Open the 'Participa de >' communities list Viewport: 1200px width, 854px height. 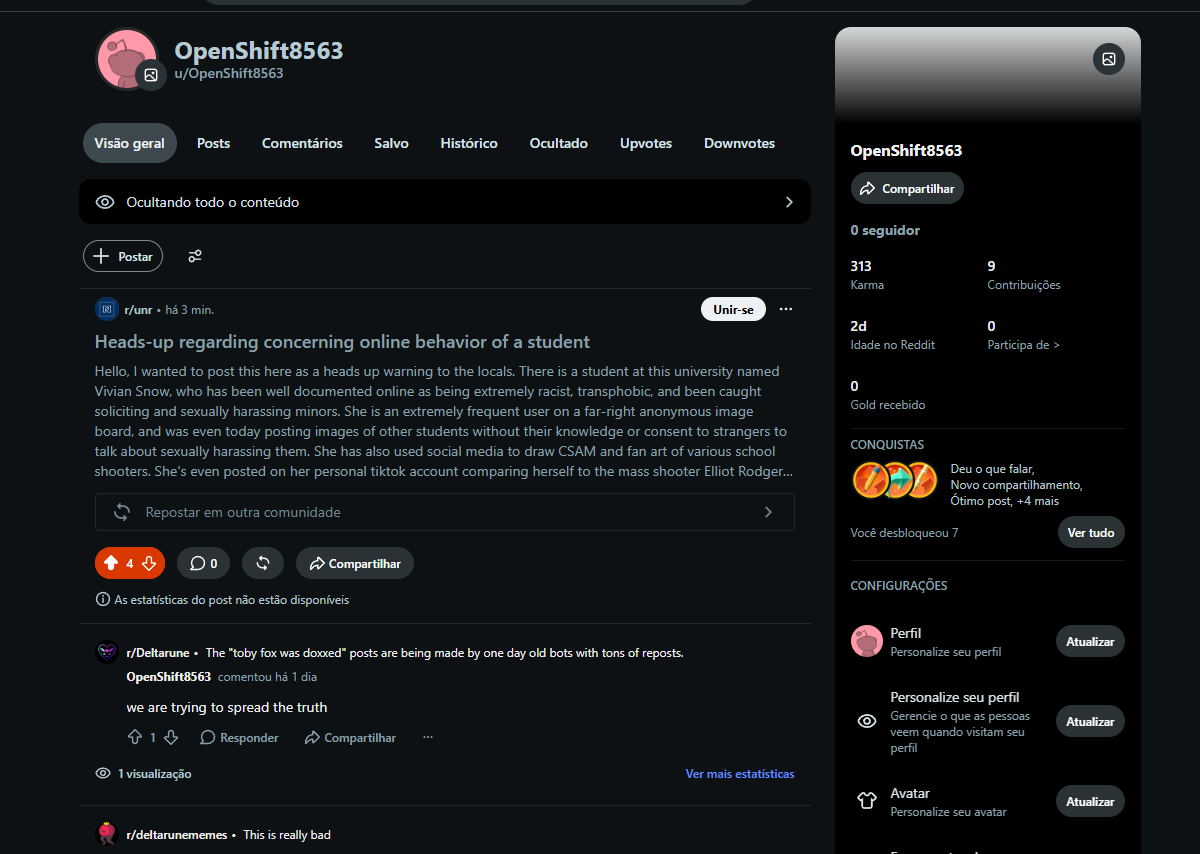point(1023,344)
